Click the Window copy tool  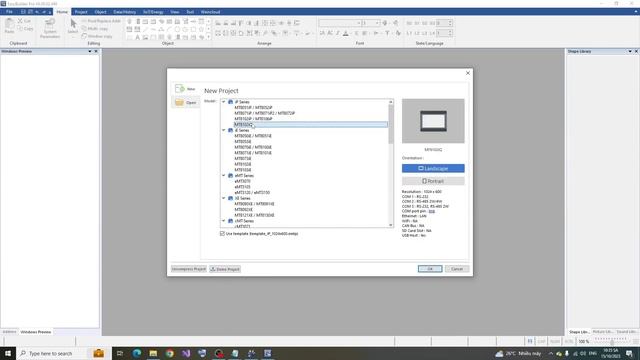coord(97,36)
